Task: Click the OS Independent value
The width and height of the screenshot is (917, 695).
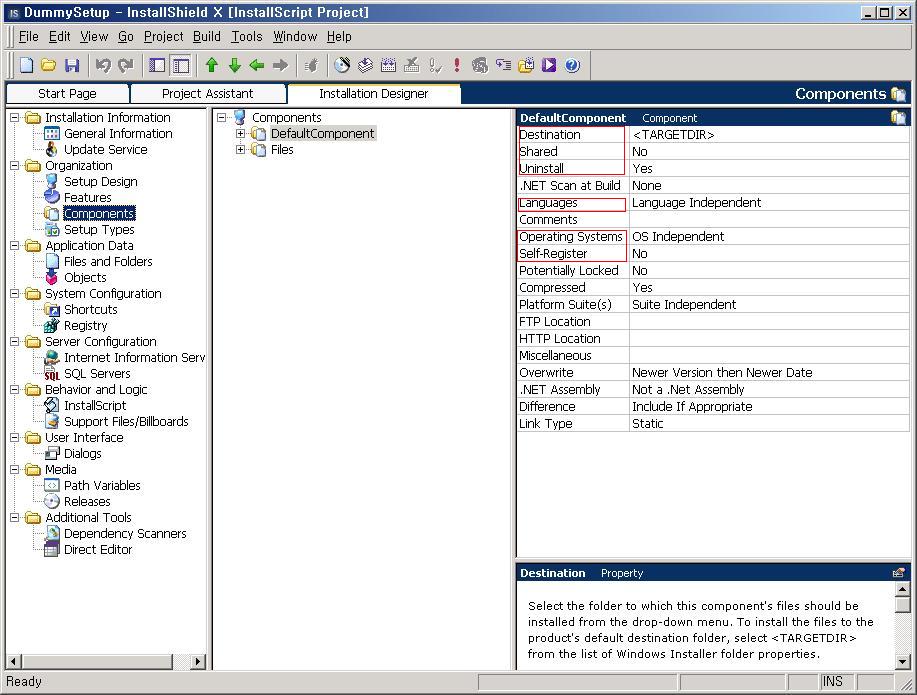Action: (678, 236)
